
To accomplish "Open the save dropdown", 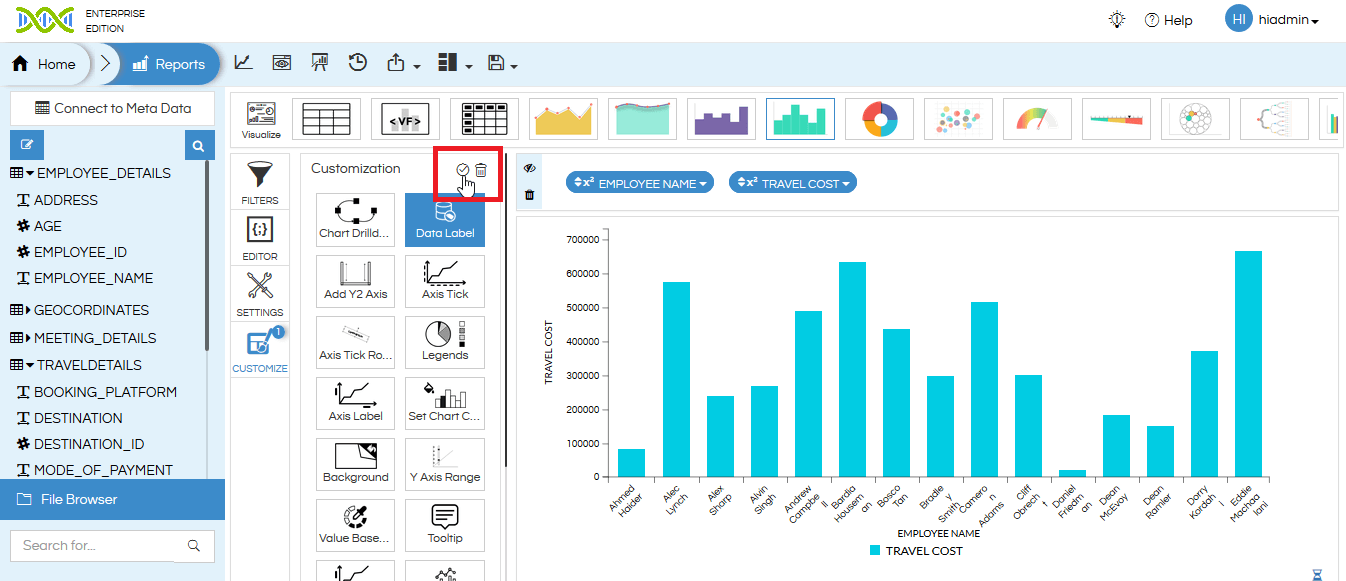I will pos(503,63).
